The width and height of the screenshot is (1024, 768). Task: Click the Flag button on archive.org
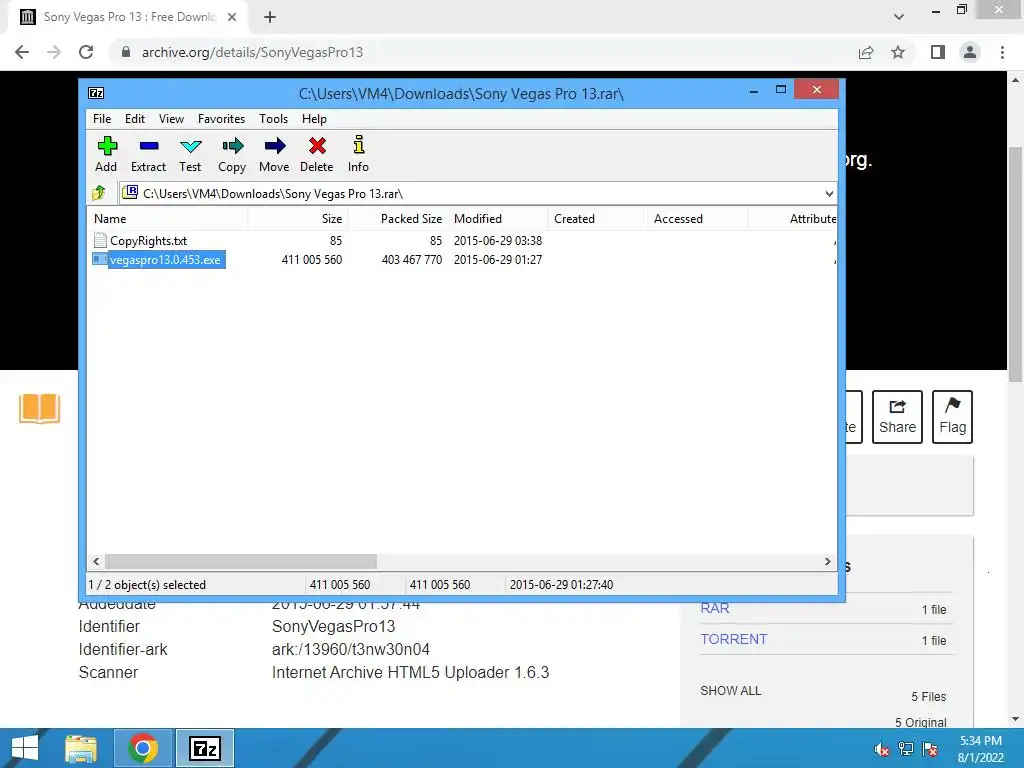click(952, 417)
